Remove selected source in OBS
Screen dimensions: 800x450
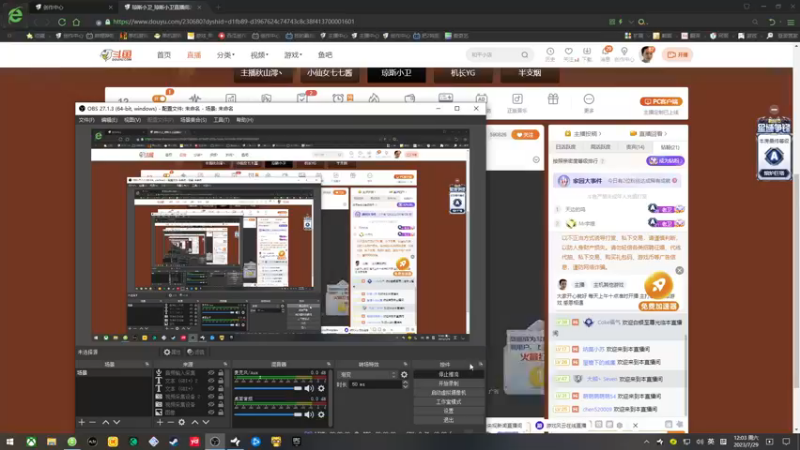(x=170, y=422)
